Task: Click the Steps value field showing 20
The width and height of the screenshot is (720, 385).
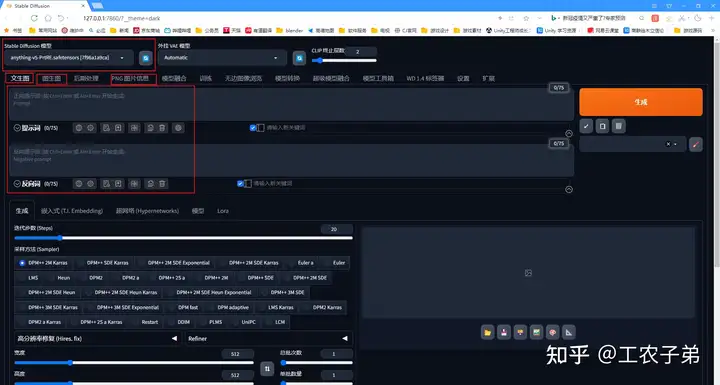Action: click(336, 229)
